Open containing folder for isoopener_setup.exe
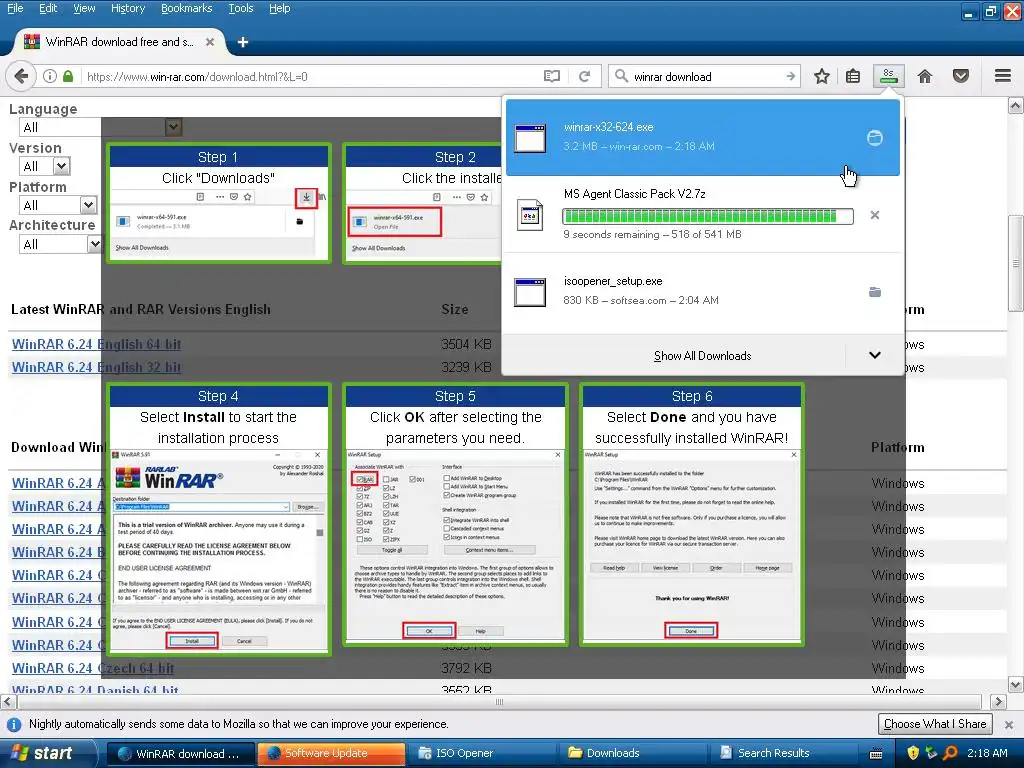Image resolution: width=1024 pixels, height=768 pixels. pos(874,292)
